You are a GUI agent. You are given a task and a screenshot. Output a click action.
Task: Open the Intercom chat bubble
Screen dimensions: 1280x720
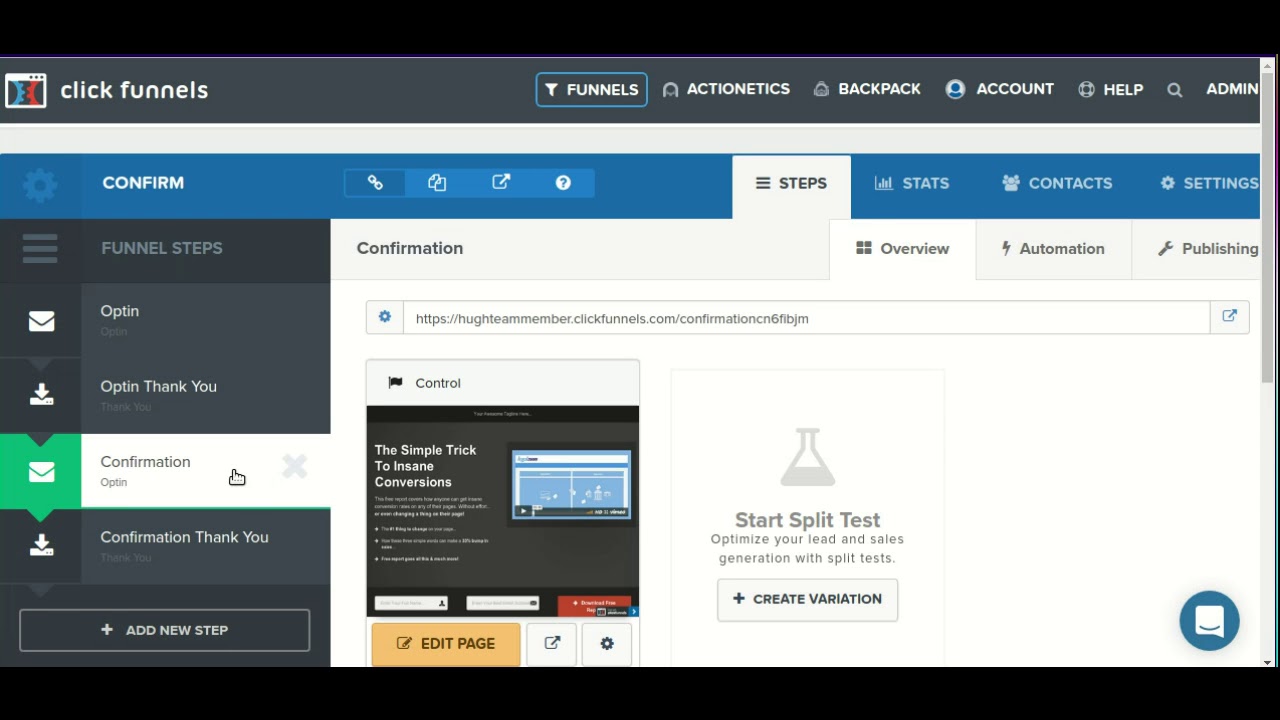[1209, 621]
